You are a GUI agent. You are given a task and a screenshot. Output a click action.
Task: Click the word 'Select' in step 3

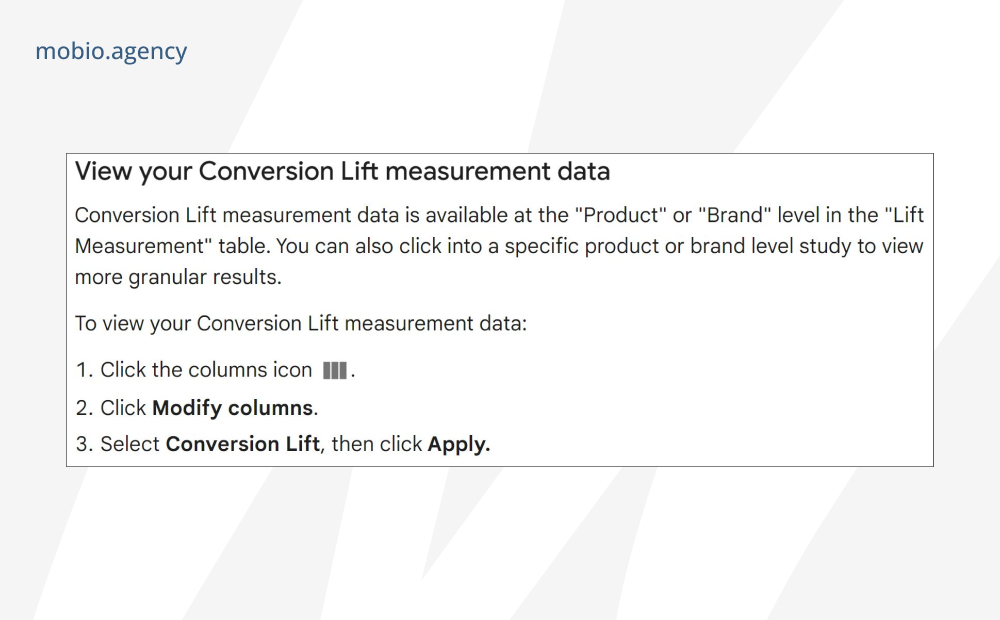pyautogui.click(x=130, y=444)
